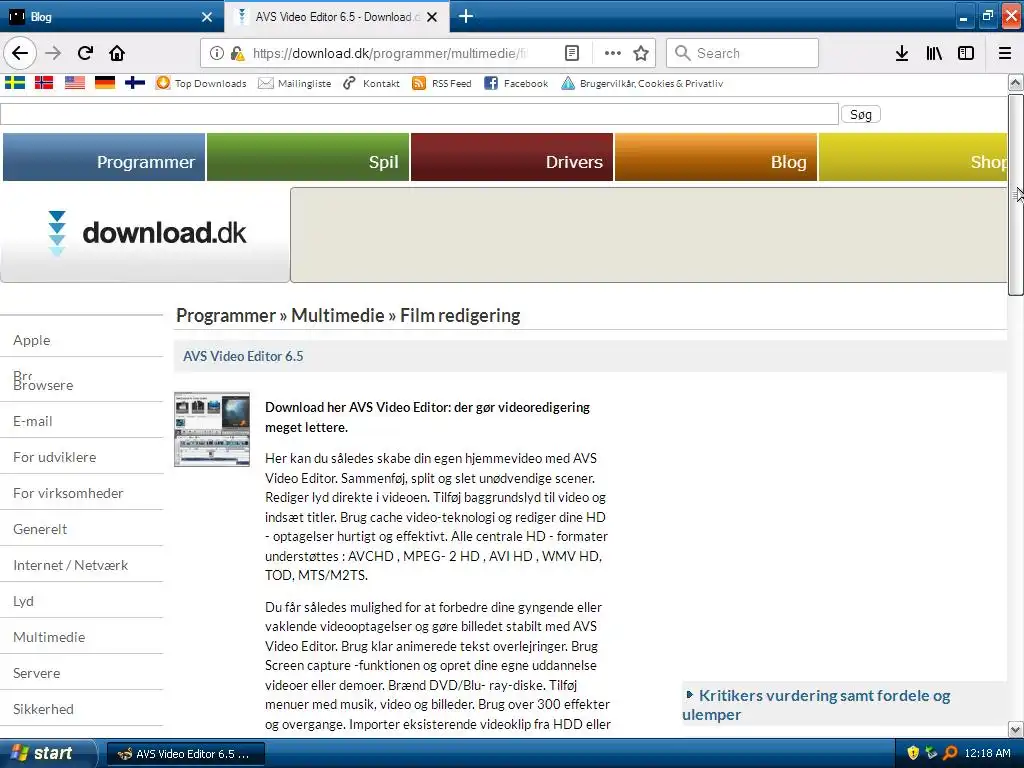
Task: Open the Spil navigation tab
Action: (308, 157)
